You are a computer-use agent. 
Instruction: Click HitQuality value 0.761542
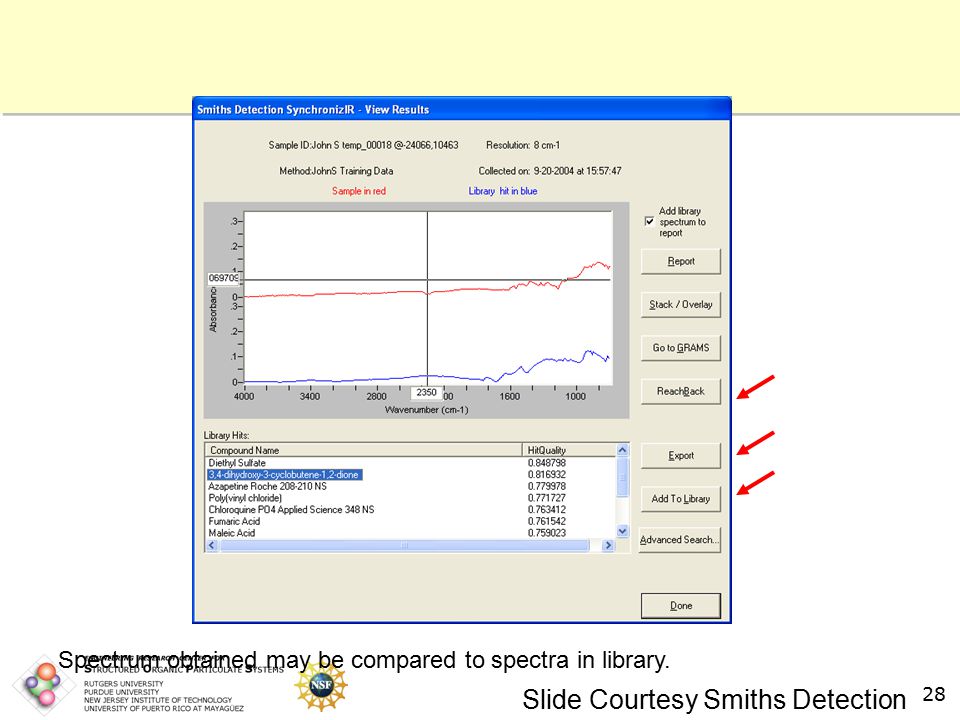547,521
